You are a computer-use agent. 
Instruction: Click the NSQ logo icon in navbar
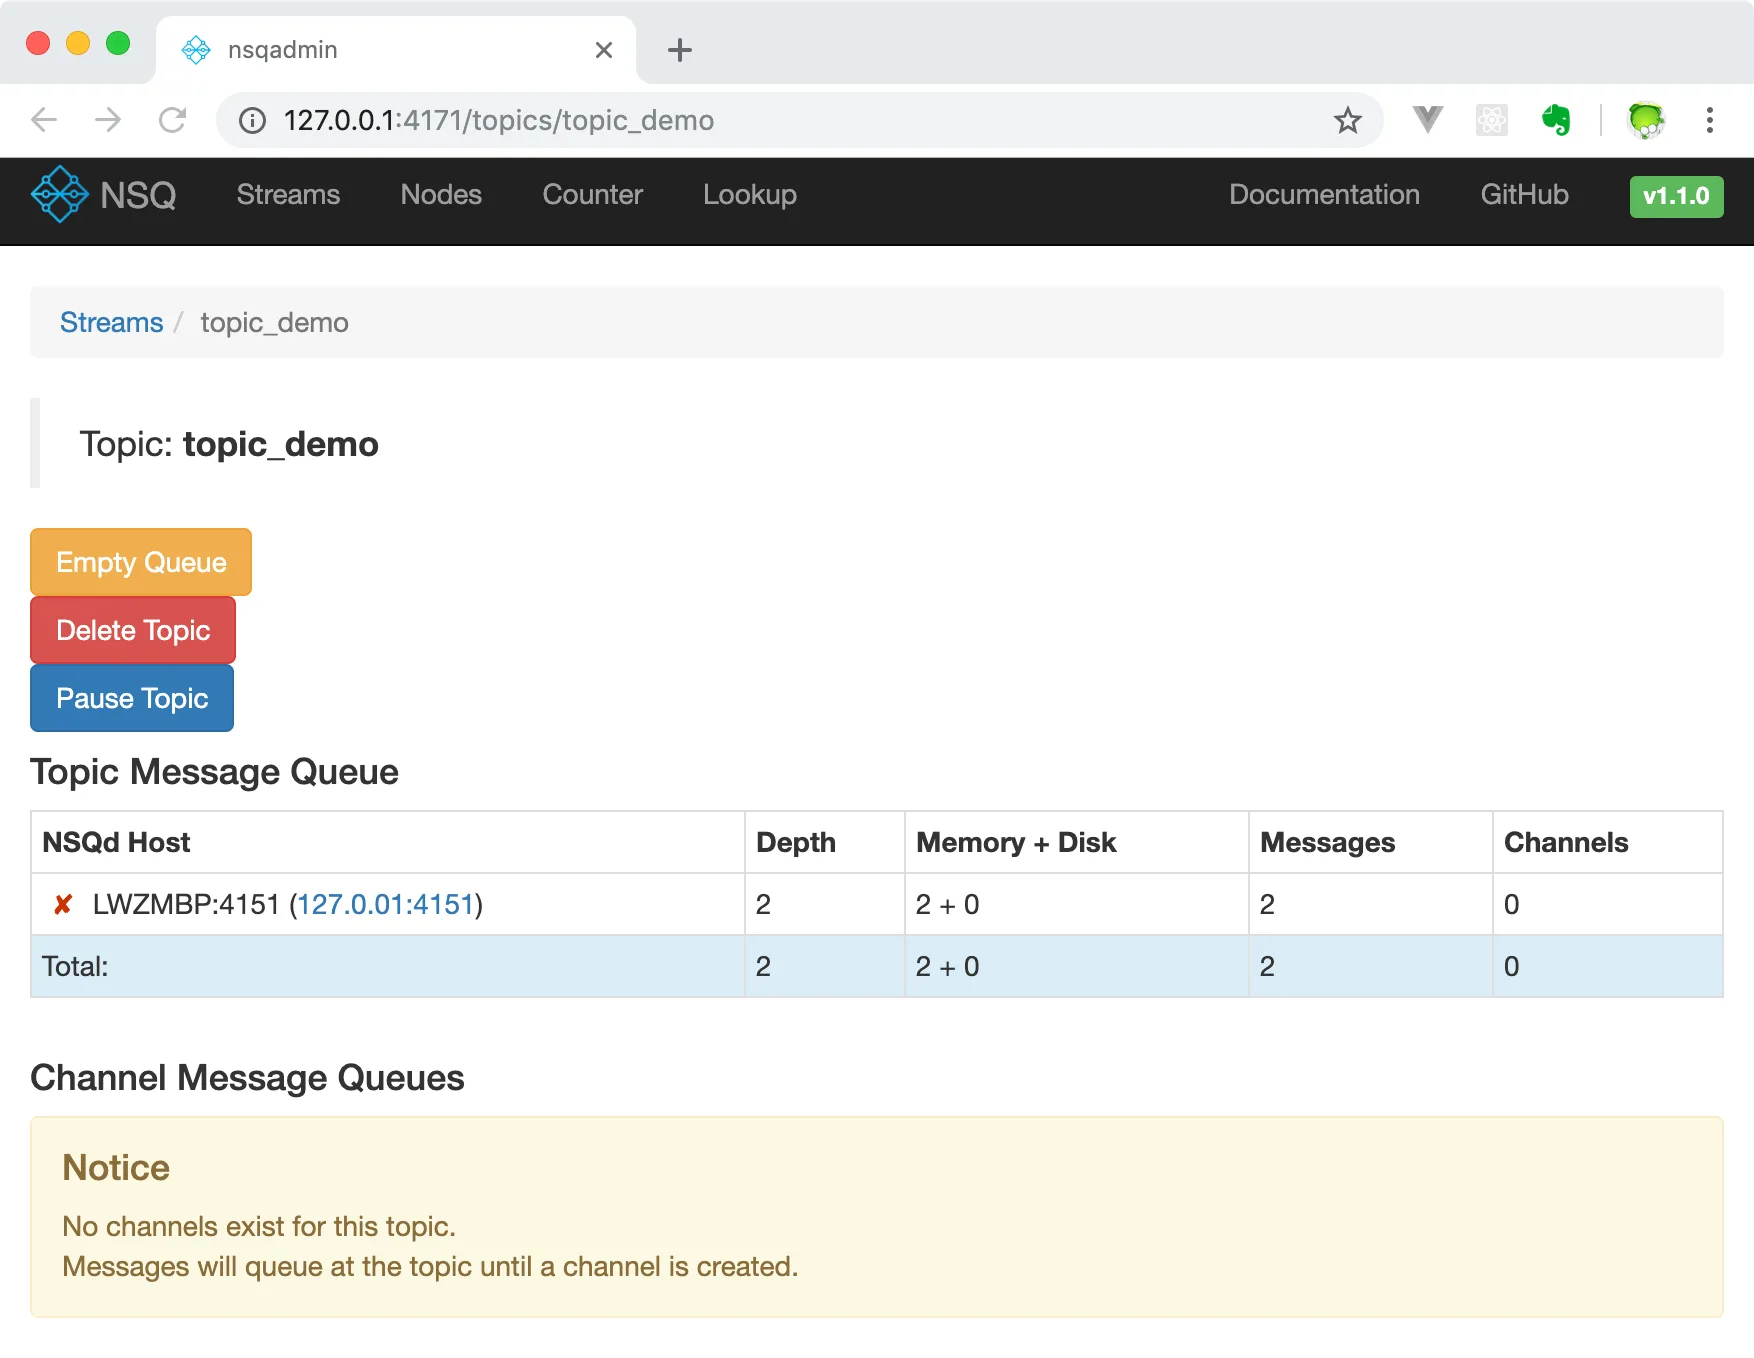click(x=60, y=194)
